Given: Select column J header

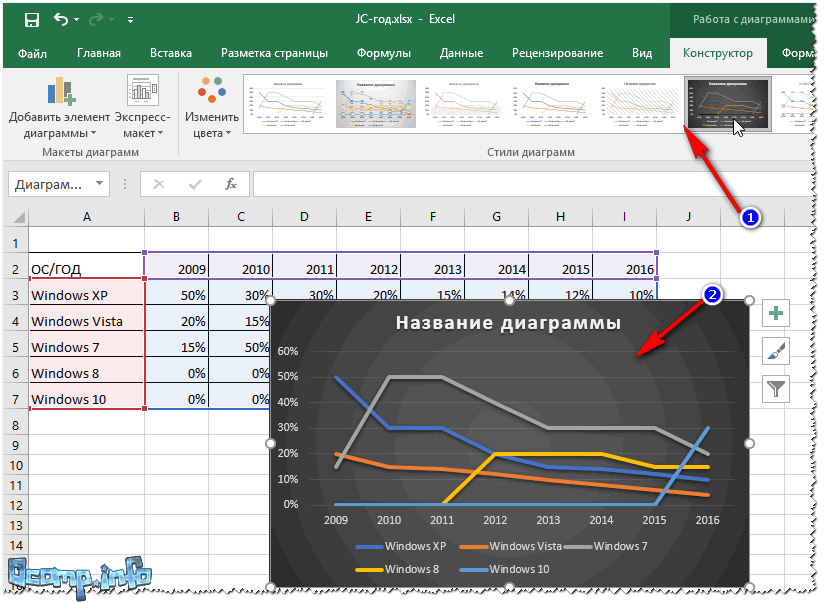Looking at the screenshot, I should tap(689, 217).
